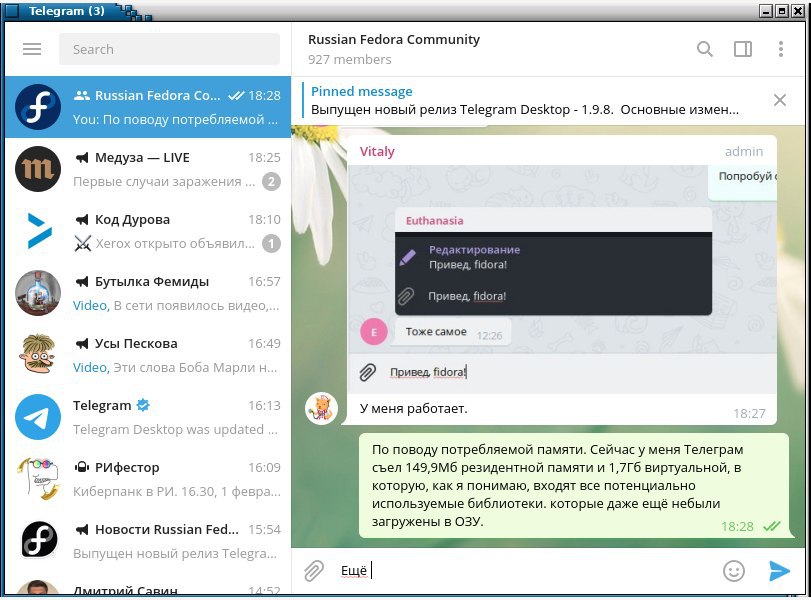The image size is (811, 600).
Task: Click the Код Дурова arrow avatar
Action: coord(38,231)
